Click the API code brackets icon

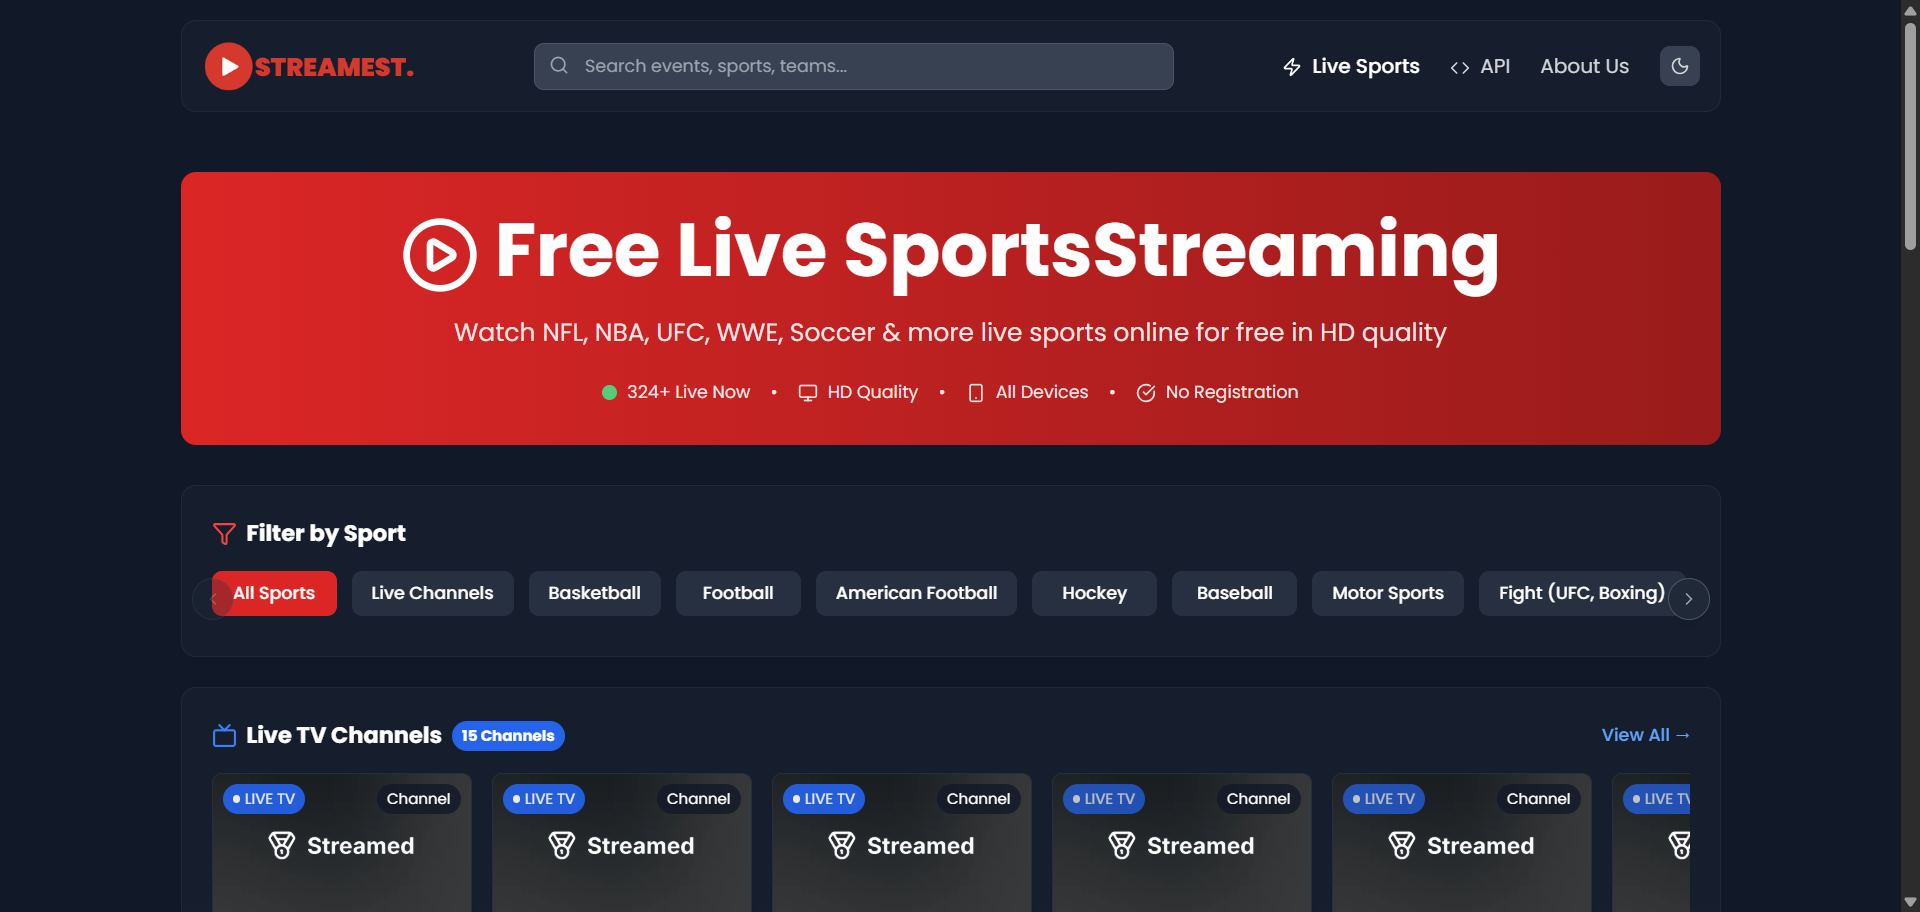coord(1460,67)
